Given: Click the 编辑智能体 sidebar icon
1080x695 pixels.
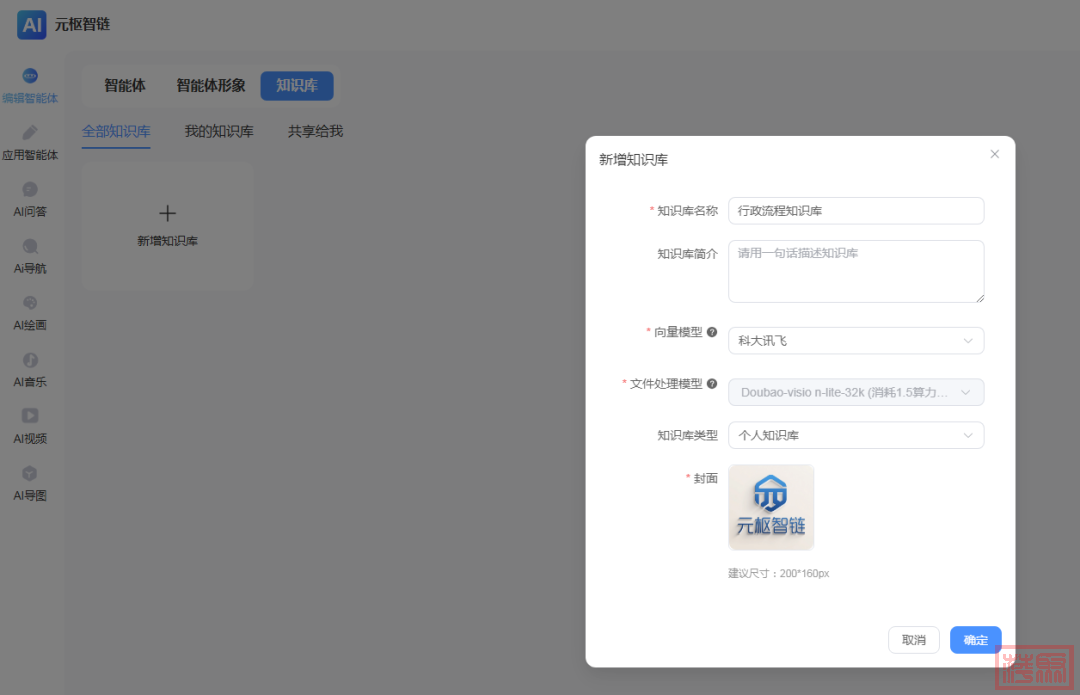Looking at the screenshot, I should (x=30, y=77).
